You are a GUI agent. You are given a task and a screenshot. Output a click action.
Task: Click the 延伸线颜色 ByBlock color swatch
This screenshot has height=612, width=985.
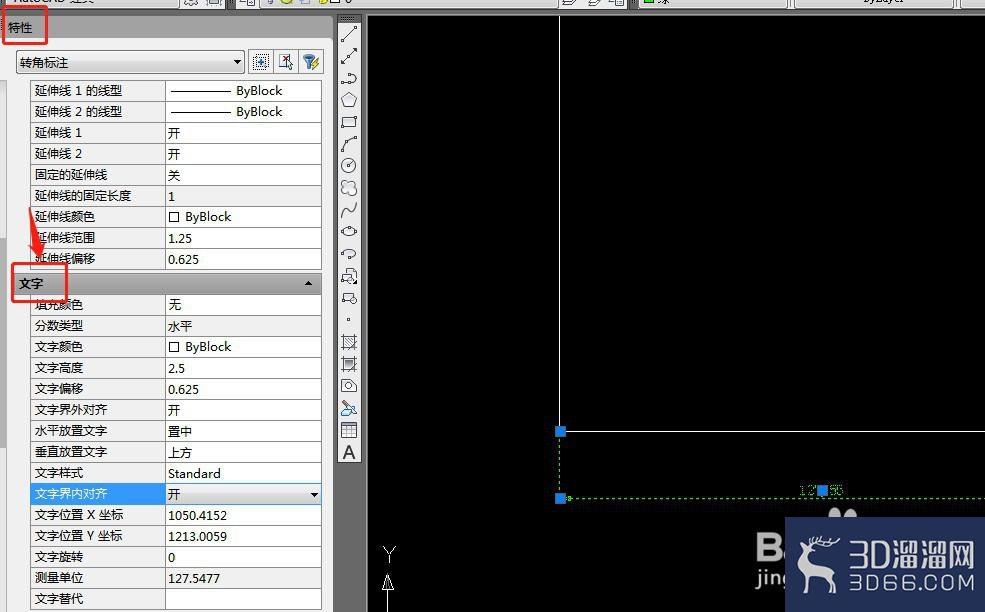(174, 217)
